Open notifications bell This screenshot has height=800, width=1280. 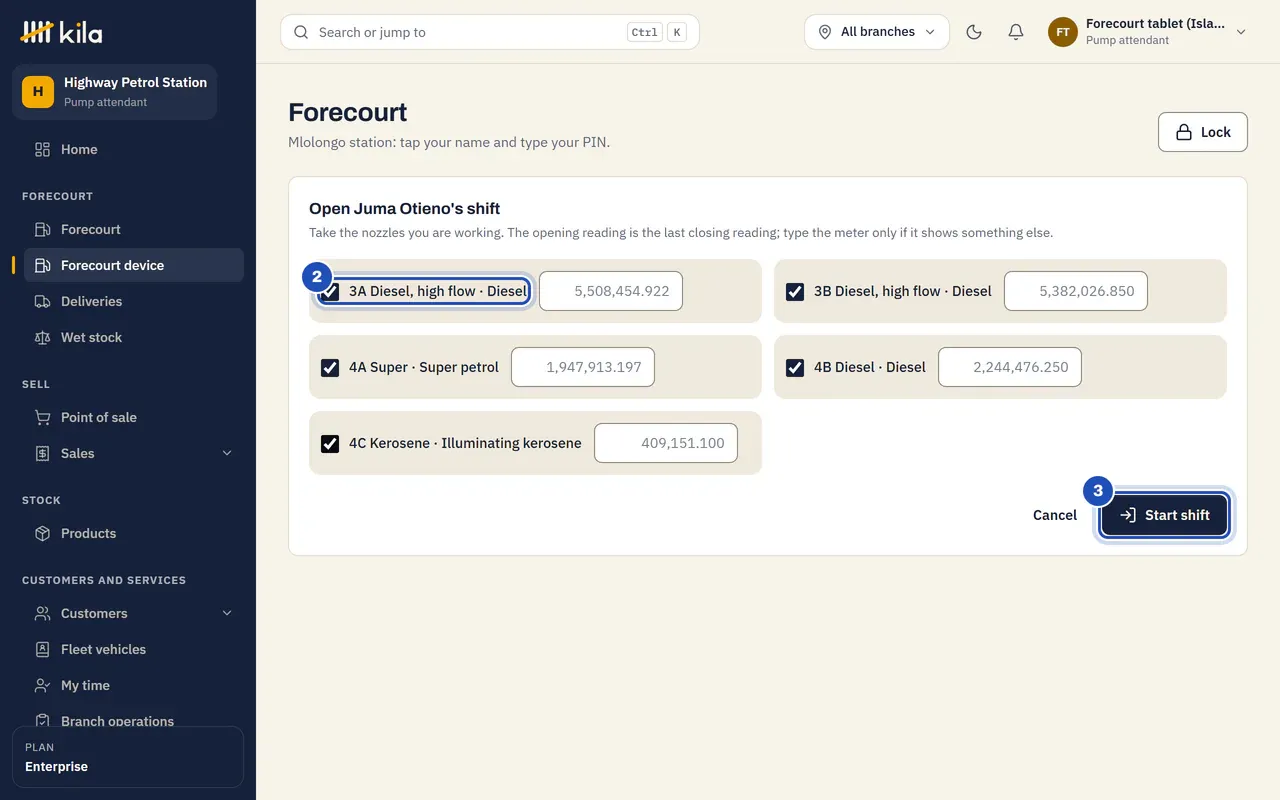pyautogui.click(x=1016, y=32)
